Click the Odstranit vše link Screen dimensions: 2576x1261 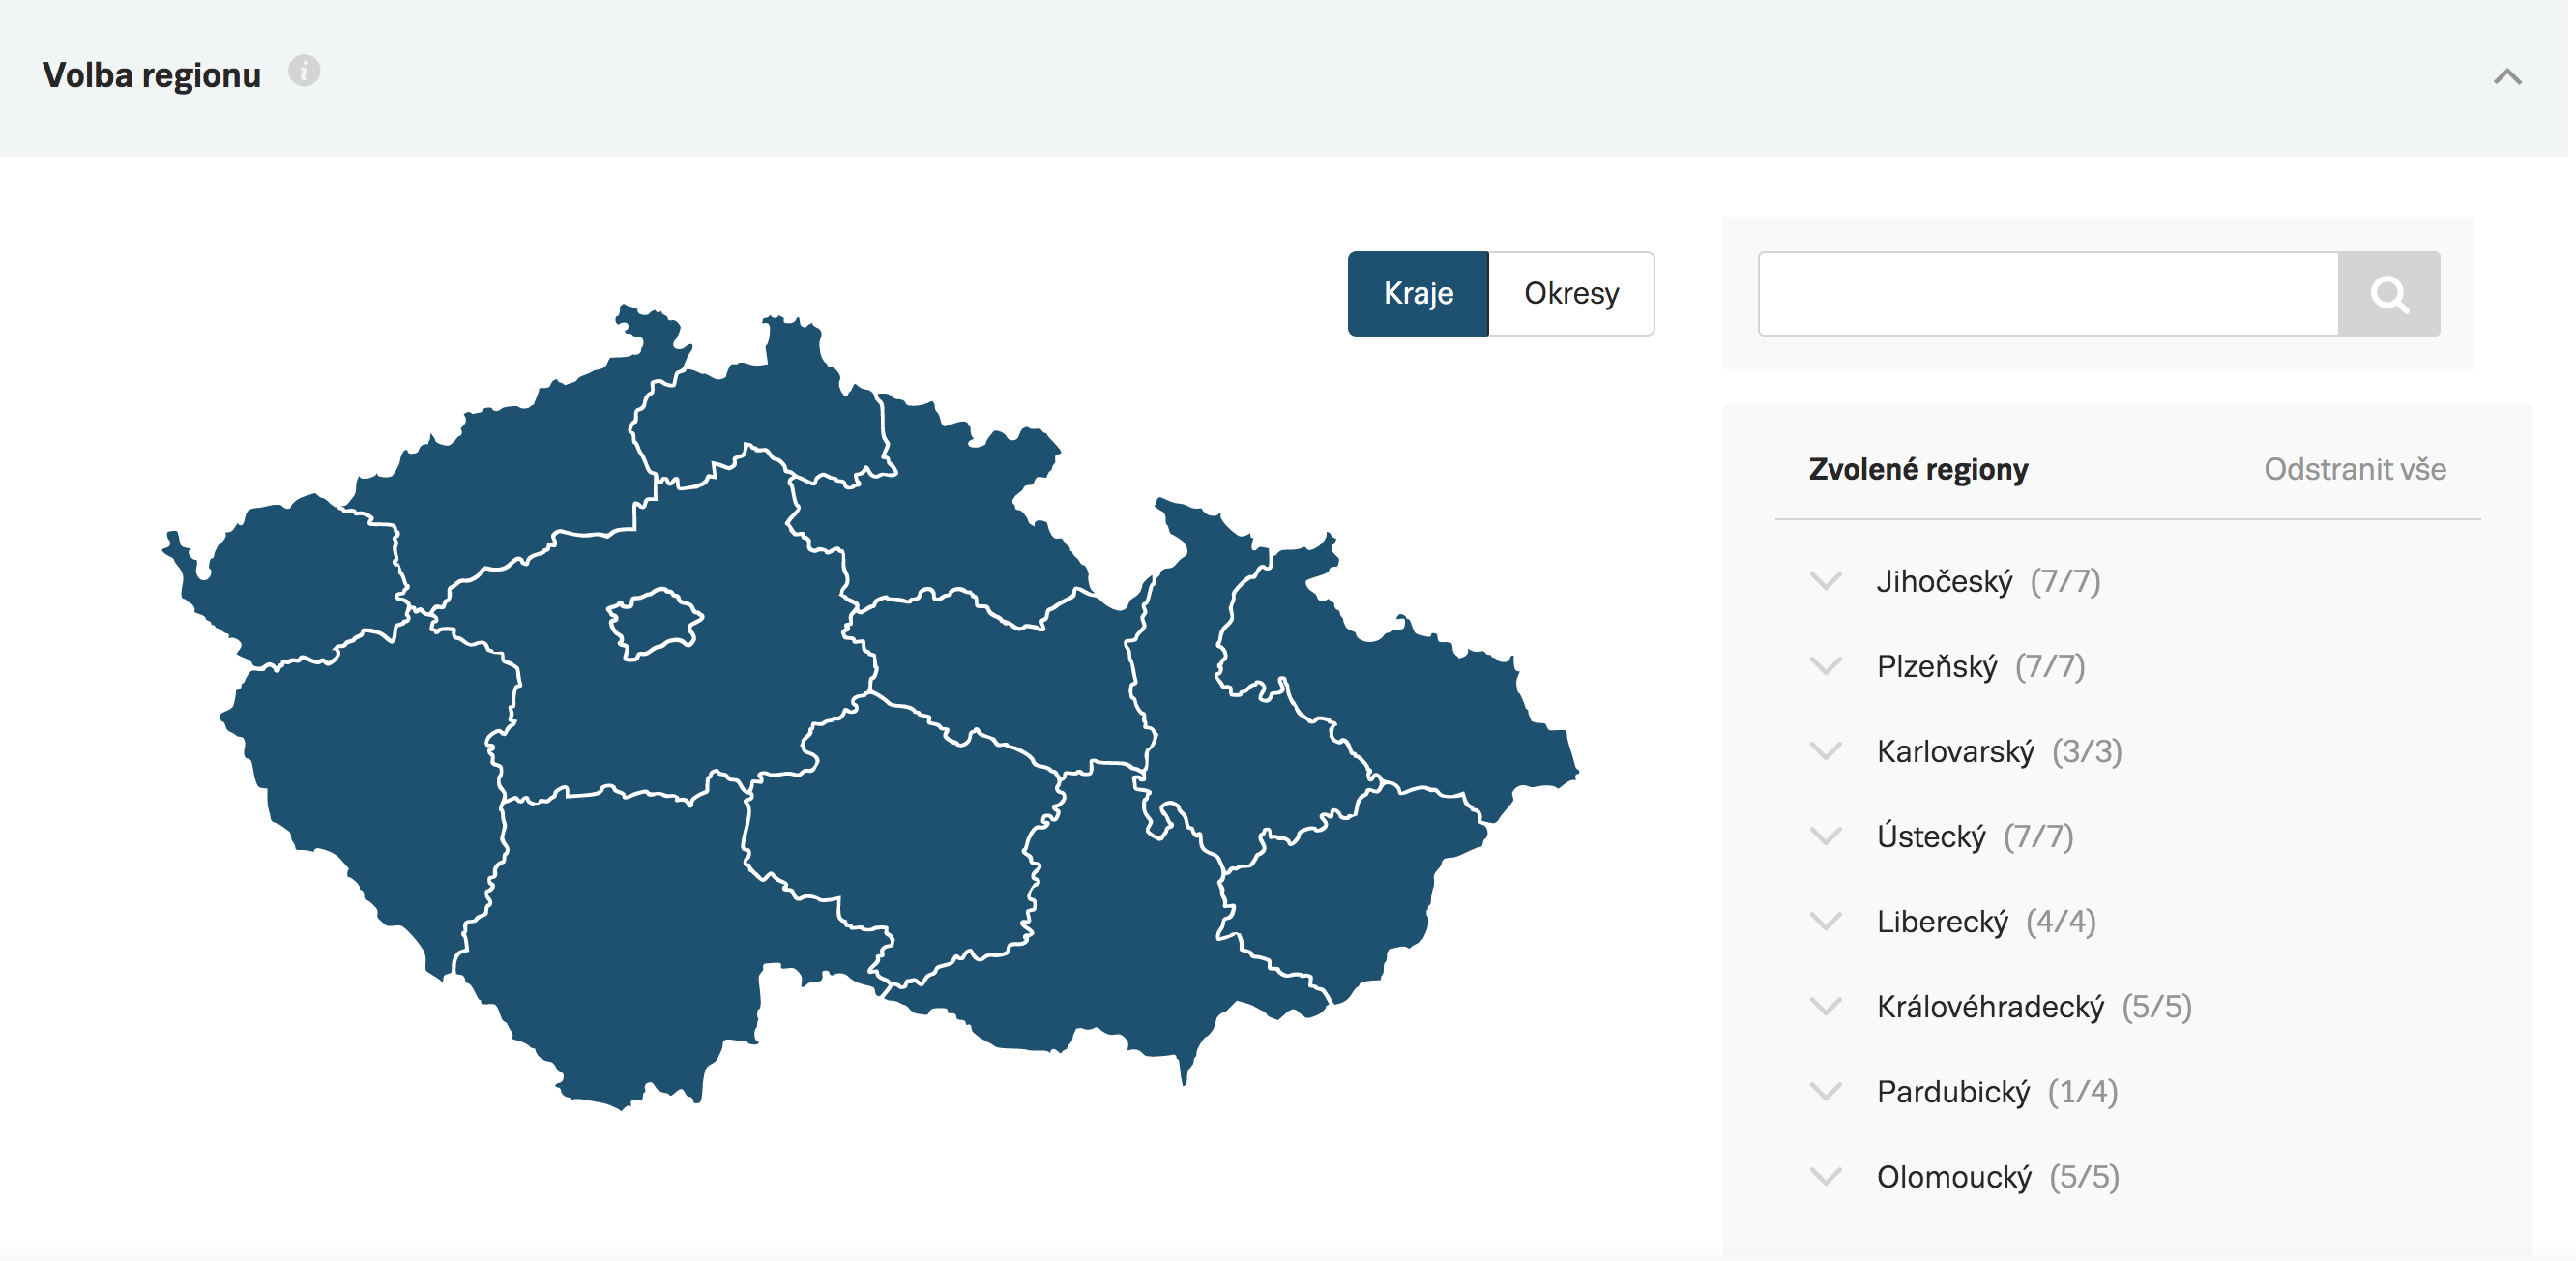click(2355, 469)
